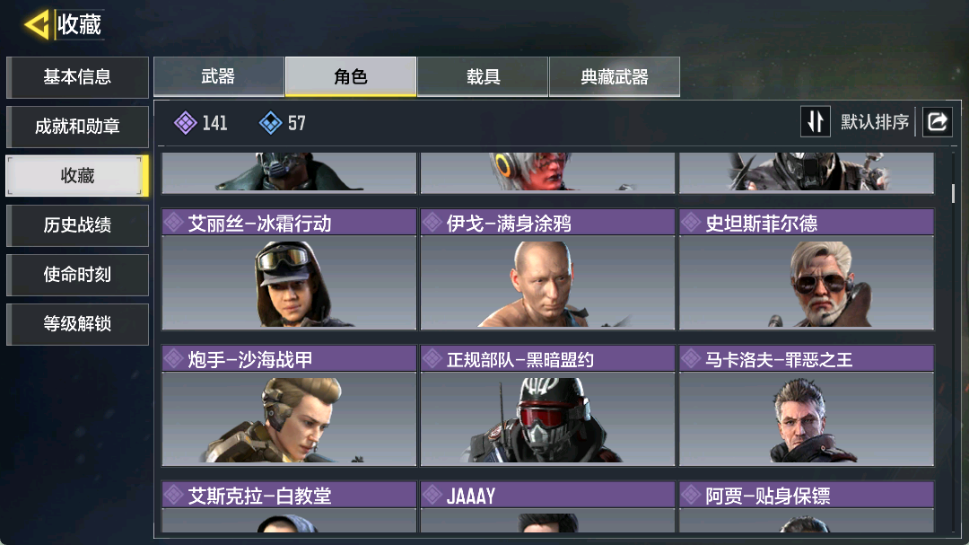
Task: Open 成就和勋章 in the sidebar
Action: (77, 127)
